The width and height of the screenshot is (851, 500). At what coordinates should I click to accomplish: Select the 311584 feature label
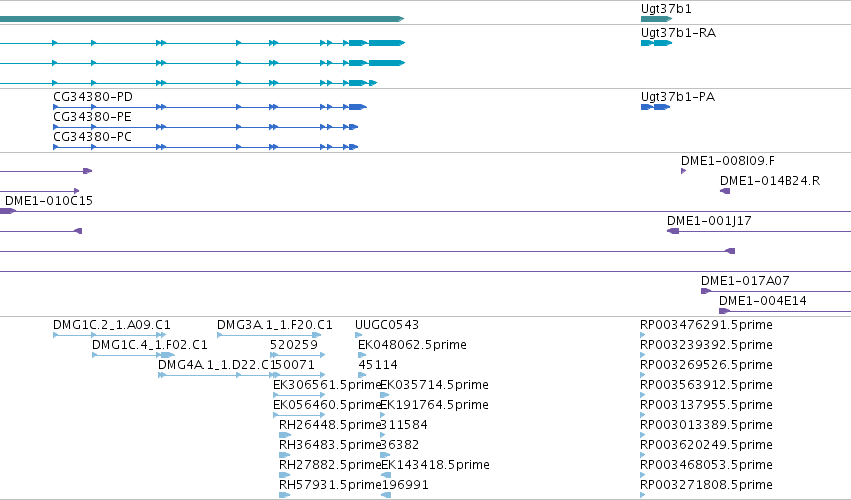click(404, 425)
